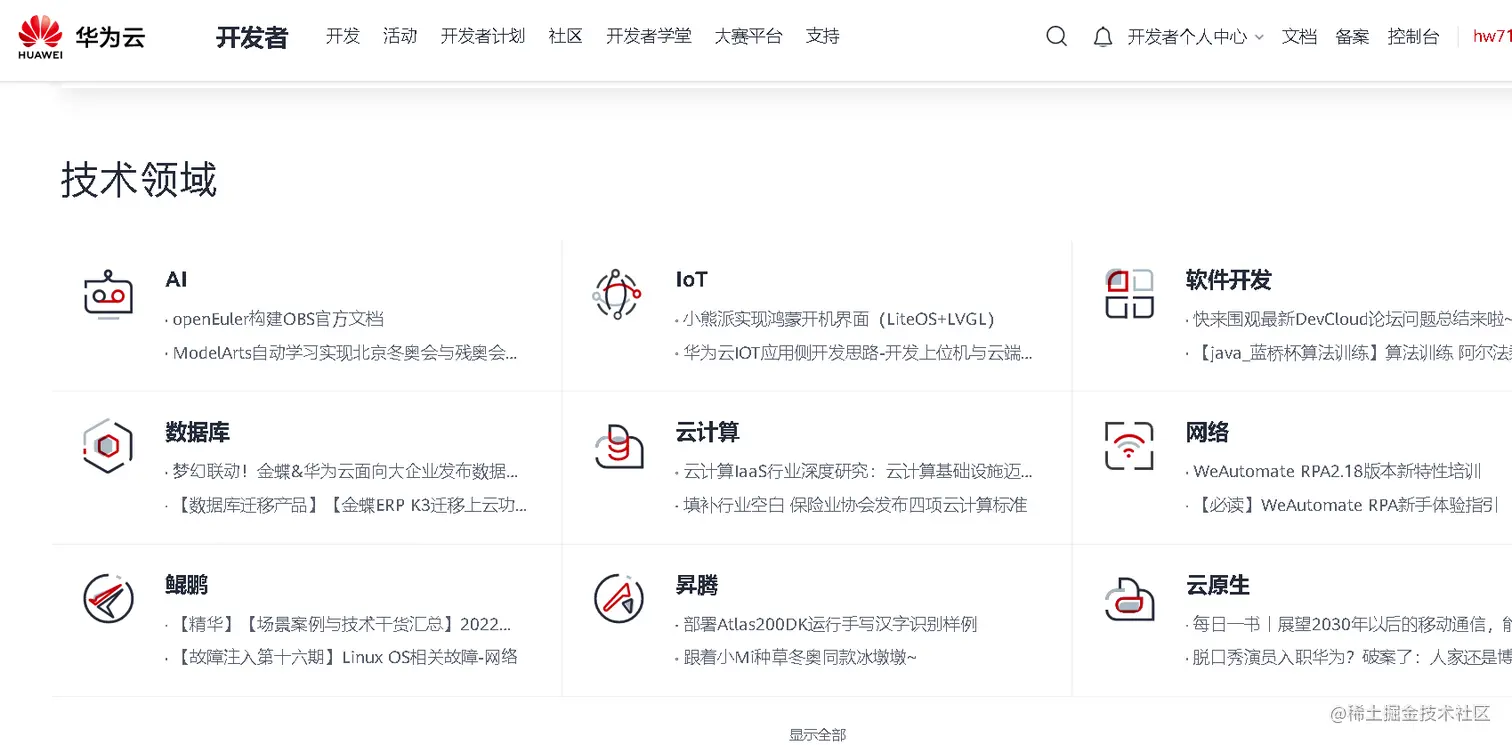Screen dimensions: 1512x745
Task: Open the 控制台 link
Action: tap(1414, 37)
